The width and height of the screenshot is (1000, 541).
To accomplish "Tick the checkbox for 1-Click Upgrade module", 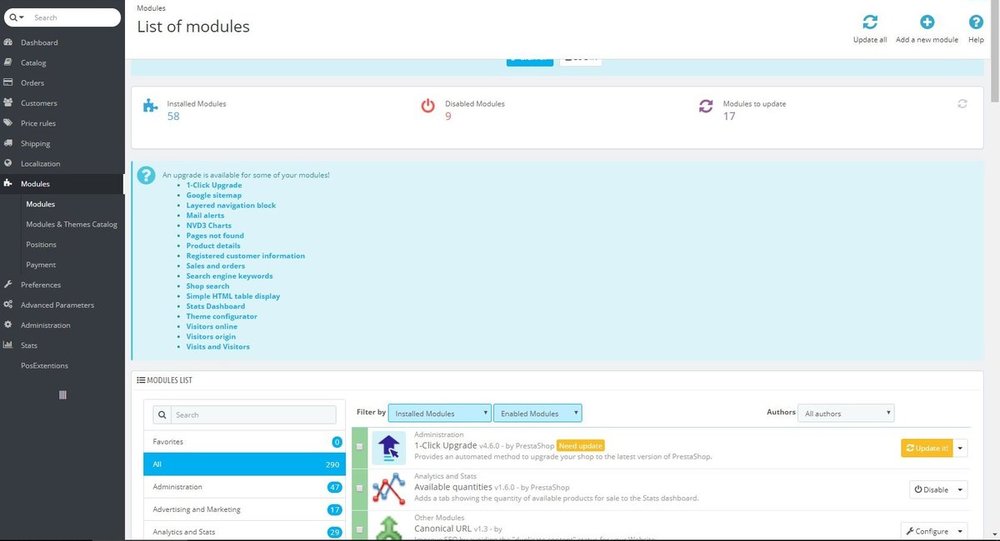I will coord(359,448).
